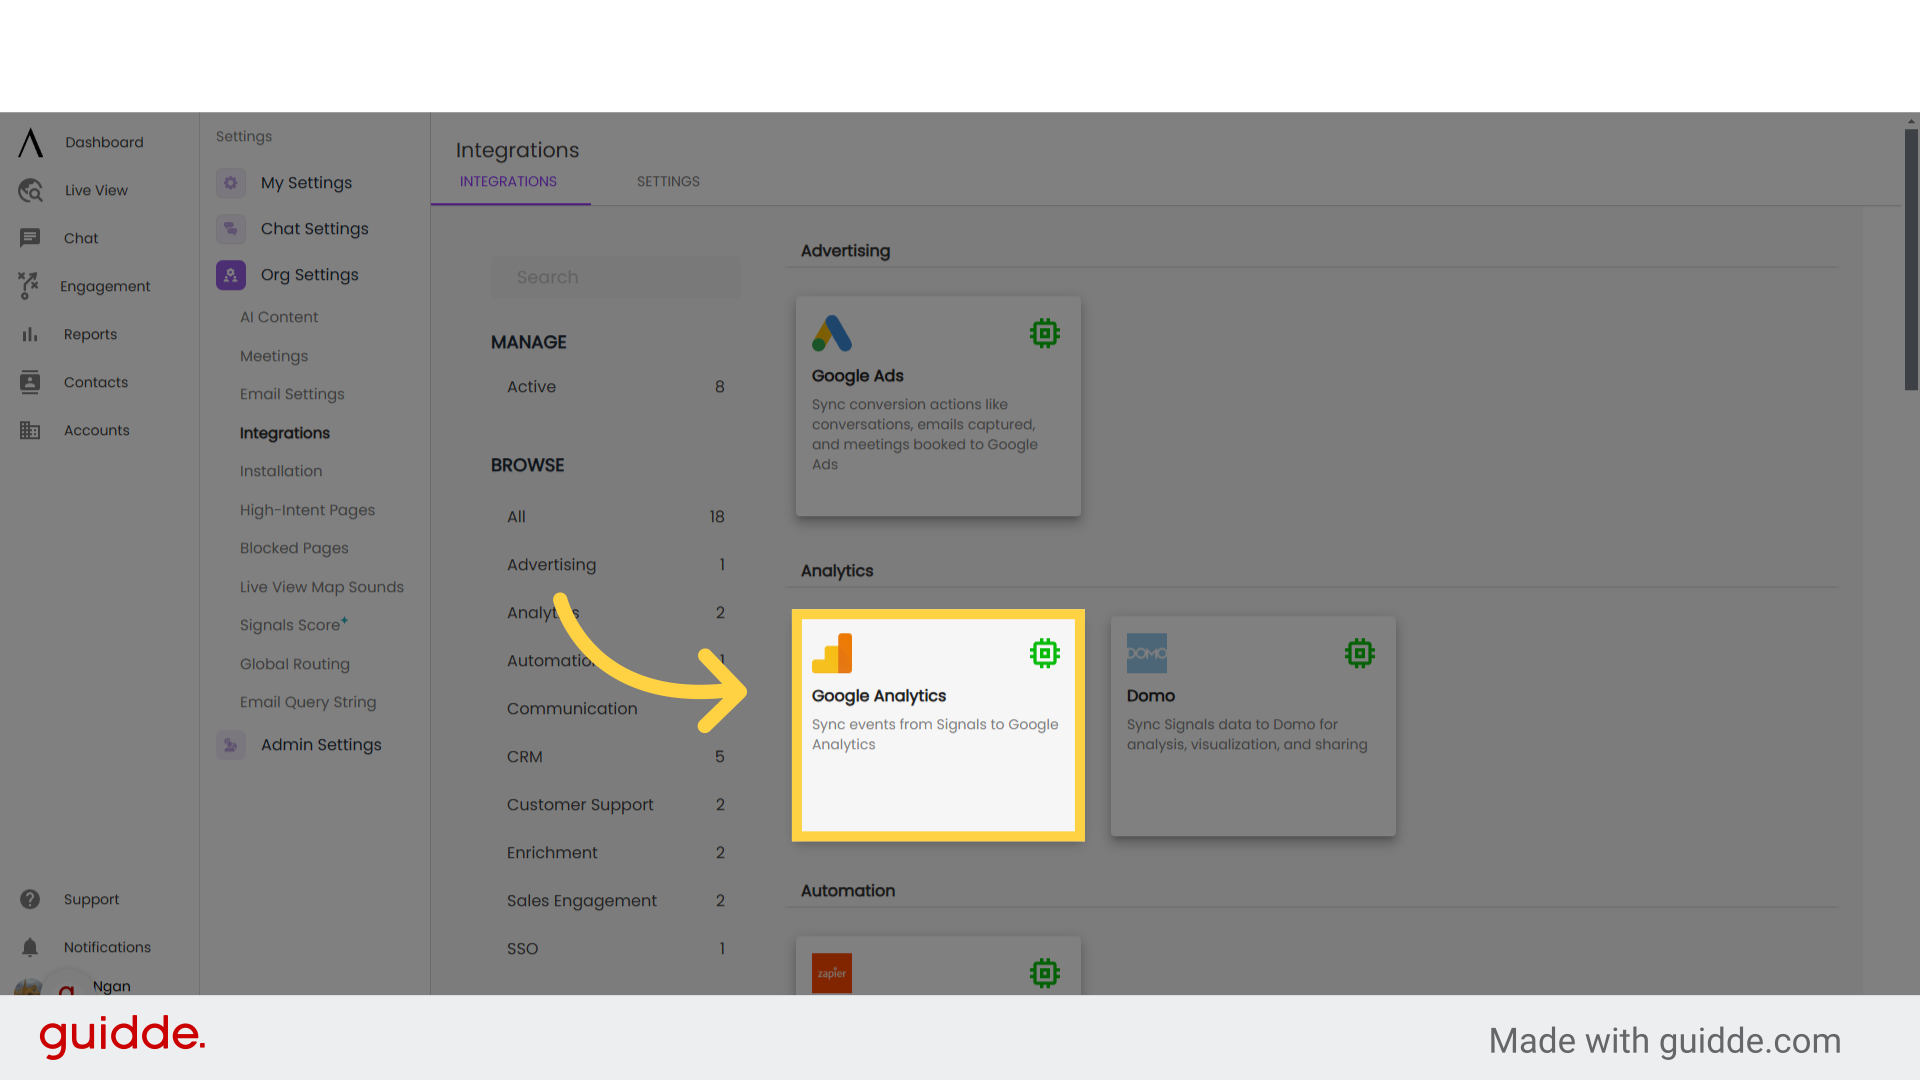1920x1080 pixels.
Task: Filter by Advertising category
Action: [x=615, y=565]
